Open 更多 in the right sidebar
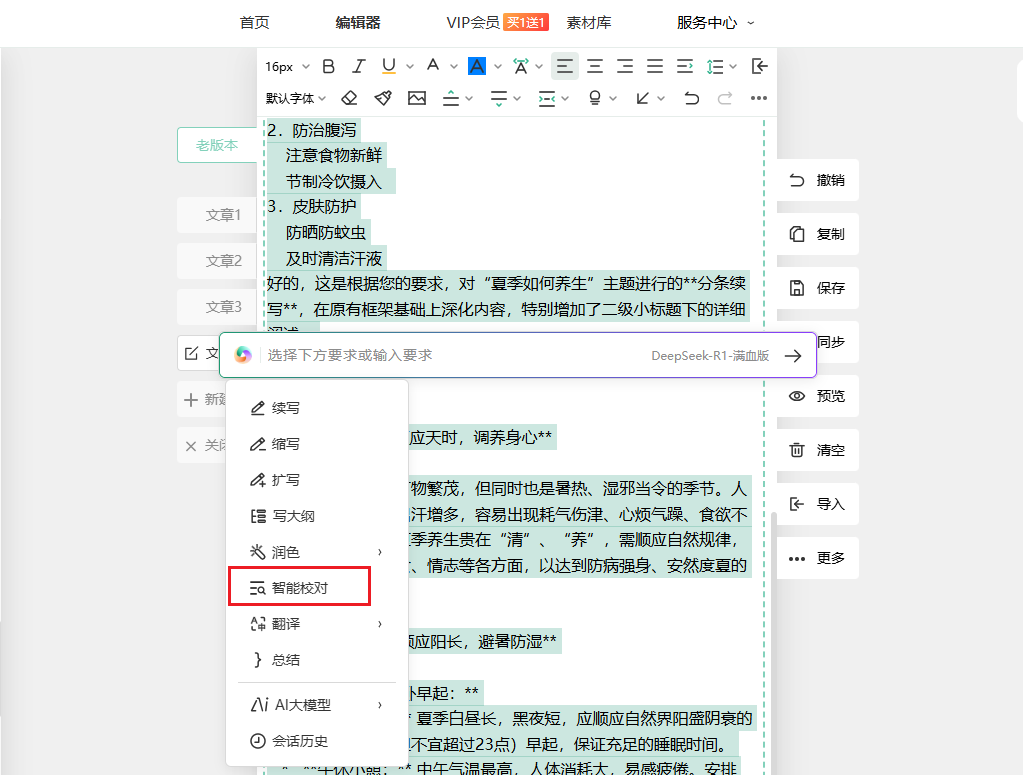This screenshot has height=775, width=1023. [817, 558]
